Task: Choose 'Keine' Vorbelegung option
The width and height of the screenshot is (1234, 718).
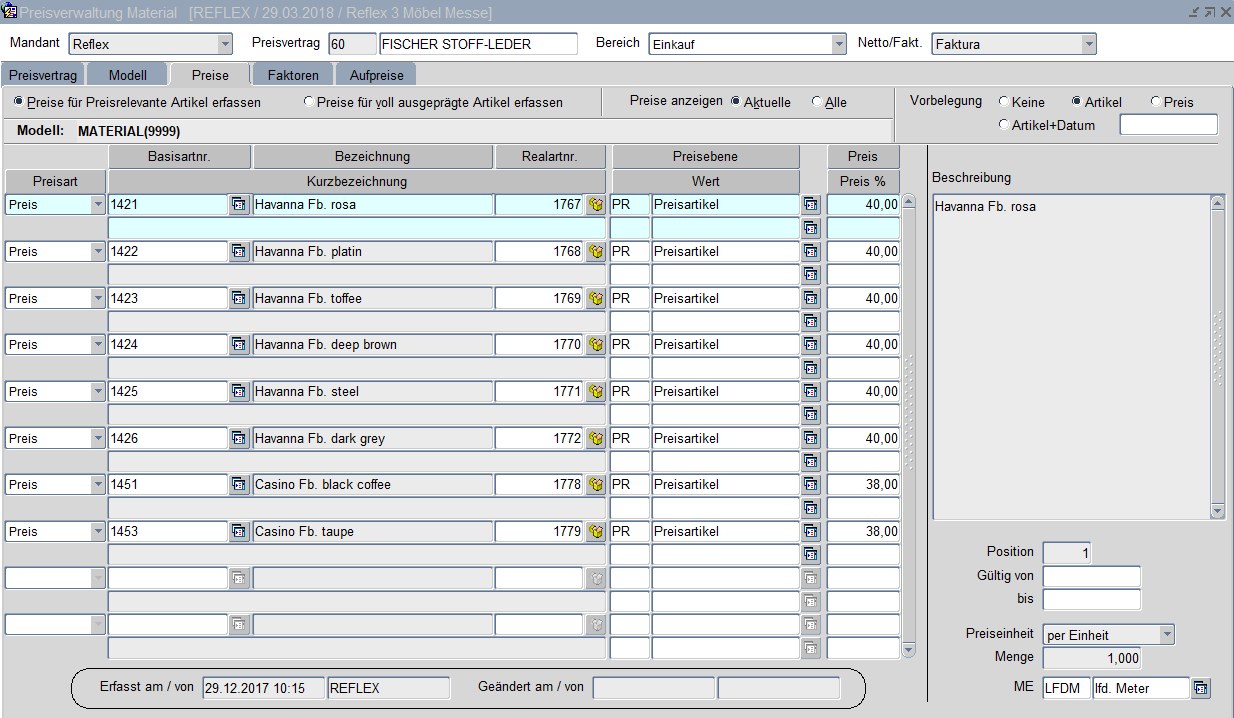Action: tap(1004, 102)
